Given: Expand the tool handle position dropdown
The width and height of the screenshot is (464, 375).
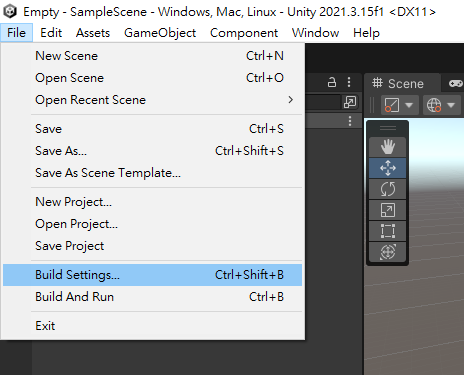Looking at the screenshot, I should click(x=399, y=105).
